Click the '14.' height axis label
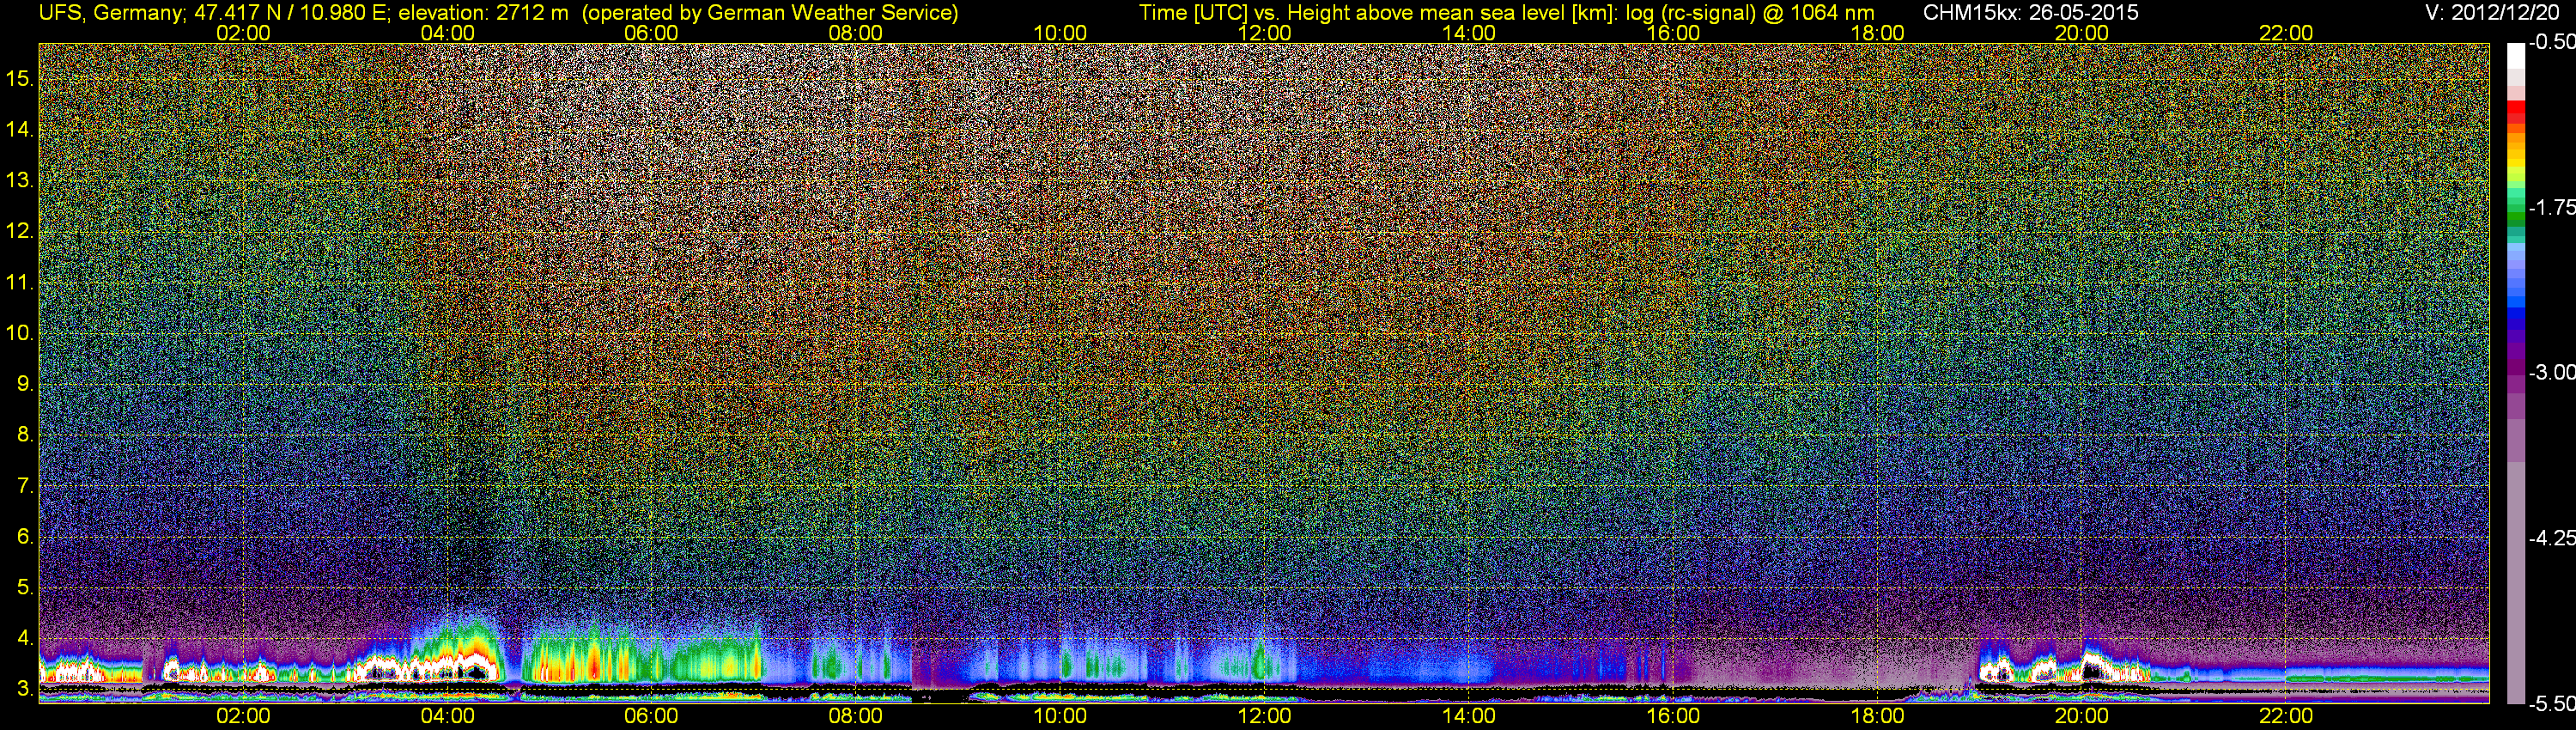 click(19, 129)
